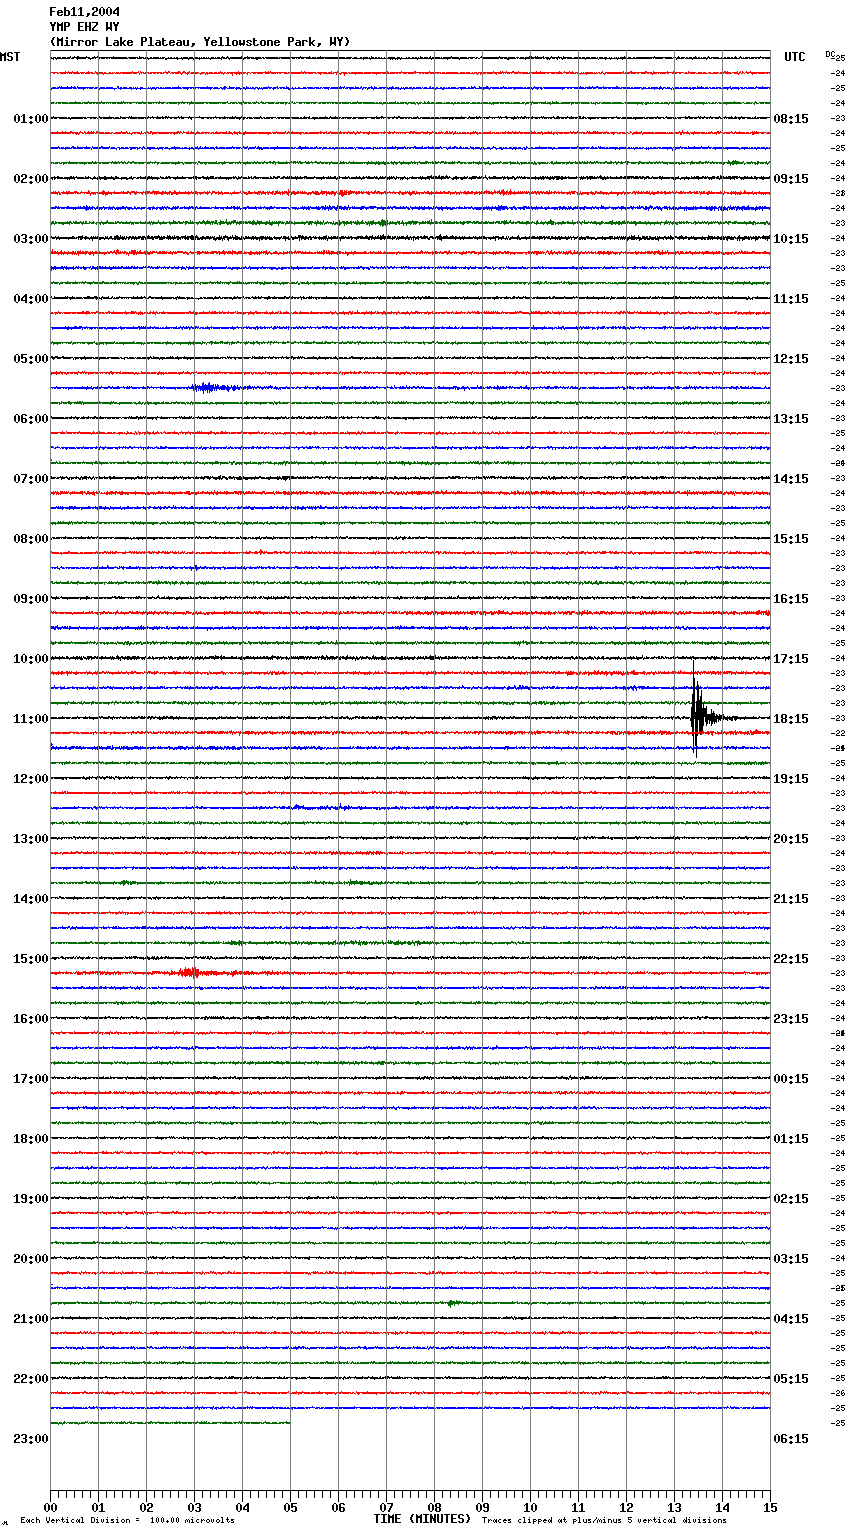Click the 'MST' column heading

[10, 57]
